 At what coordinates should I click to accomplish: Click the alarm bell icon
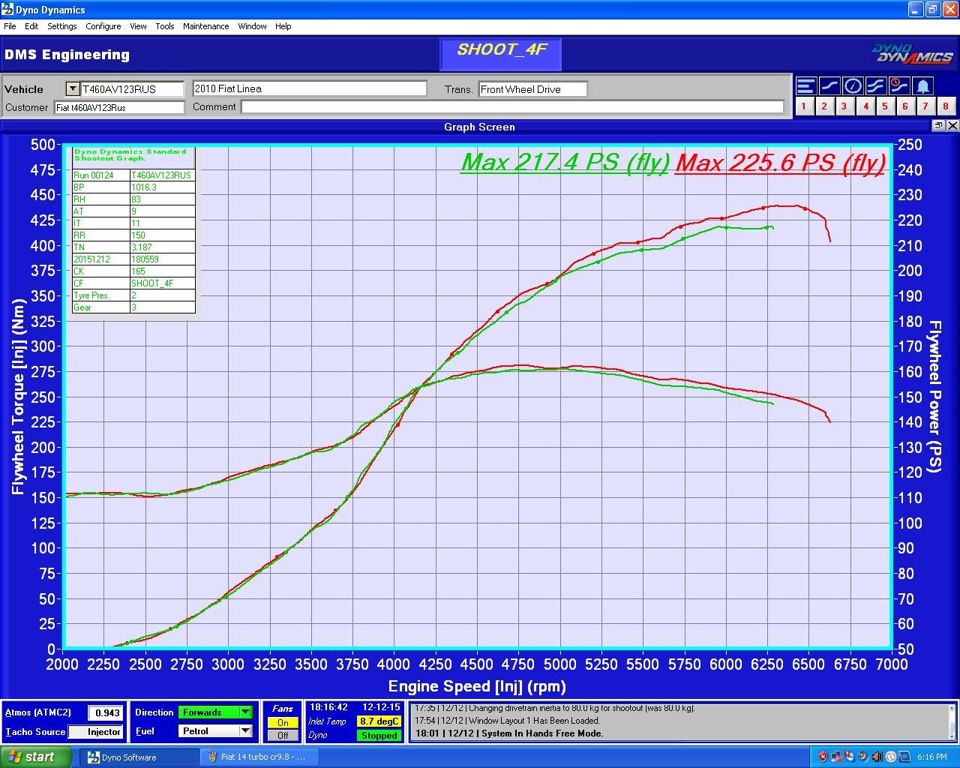tap(923, 86)
